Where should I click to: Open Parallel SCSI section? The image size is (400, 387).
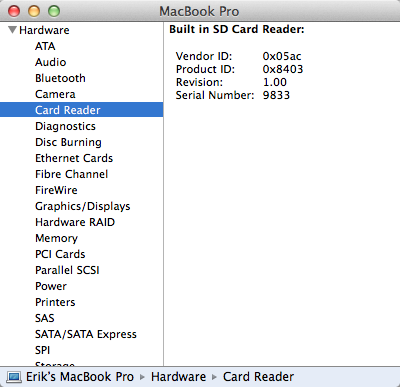coord(67,270)
